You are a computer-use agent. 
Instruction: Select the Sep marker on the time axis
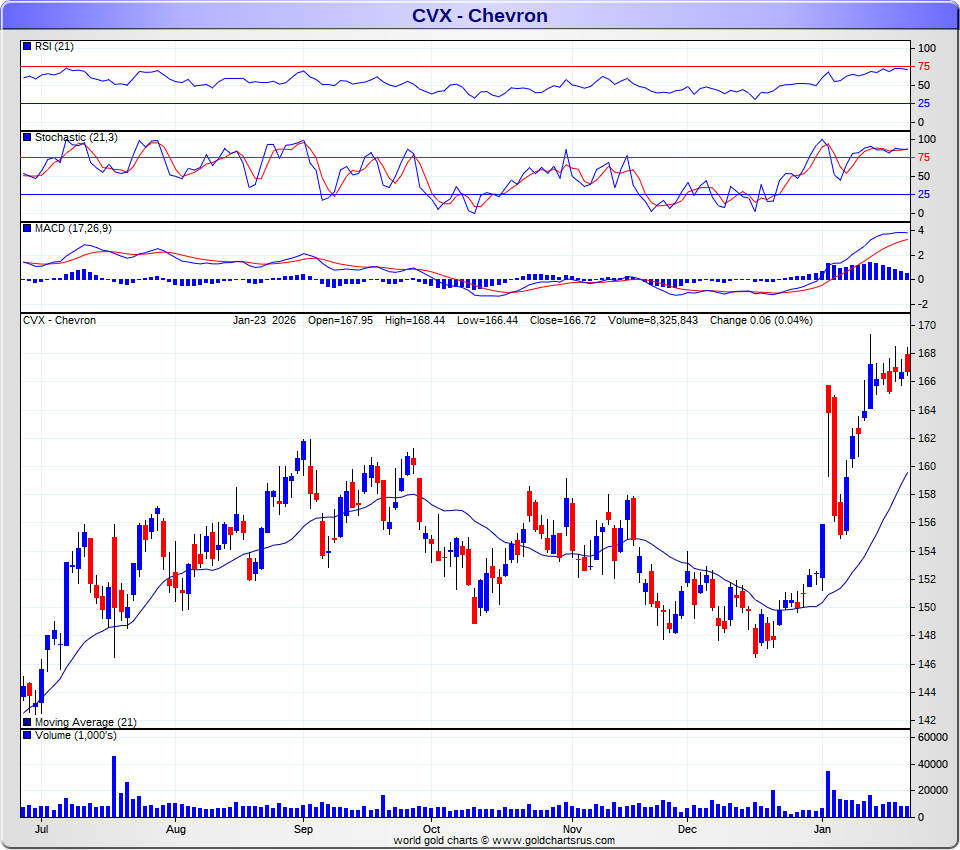(x=304, y=830)
